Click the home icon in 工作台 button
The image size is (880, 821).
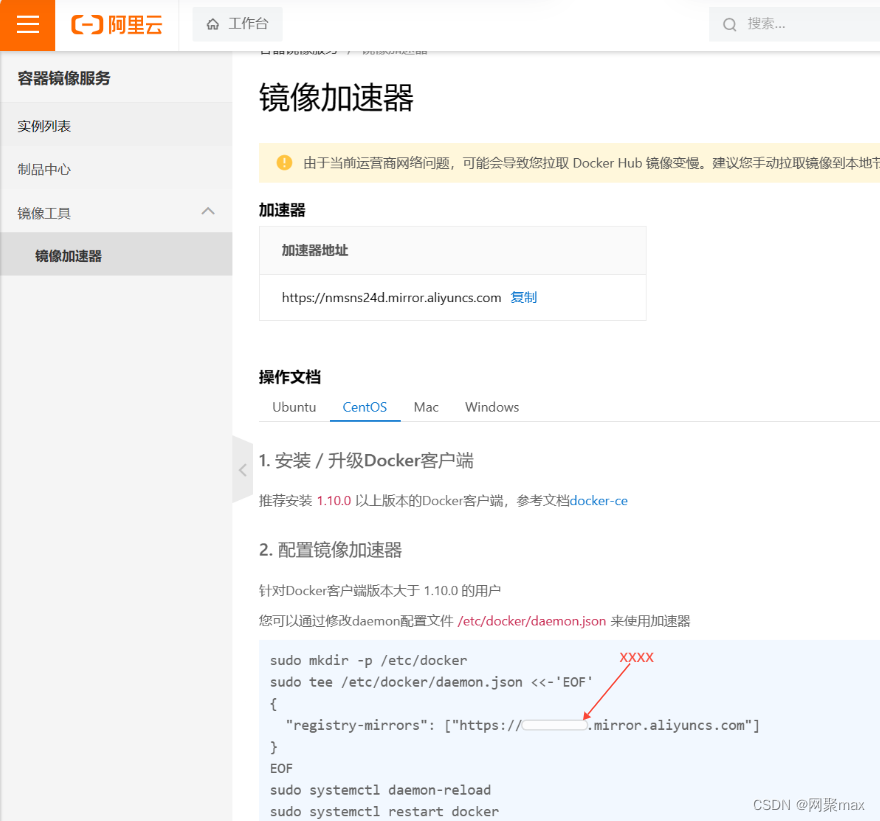click(213, 24)
